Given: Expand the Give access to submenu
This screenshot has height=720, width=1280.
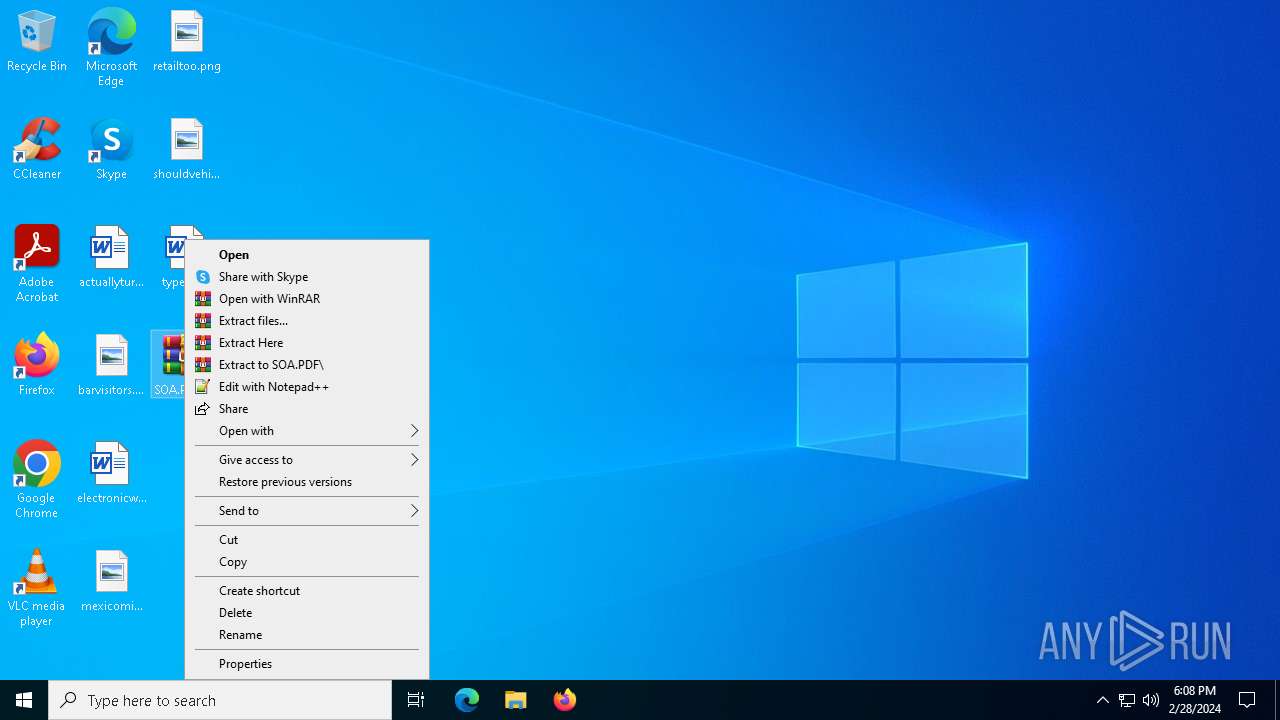Looking at the screenshot, I should [x=307, y=460].
